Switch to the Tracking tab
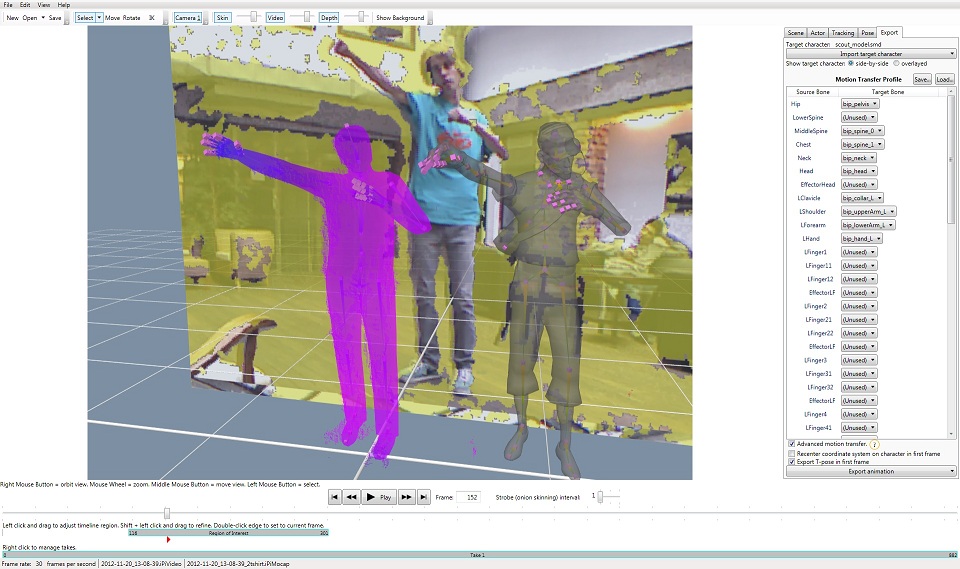 pyautogui.click(x=842, y=33)
